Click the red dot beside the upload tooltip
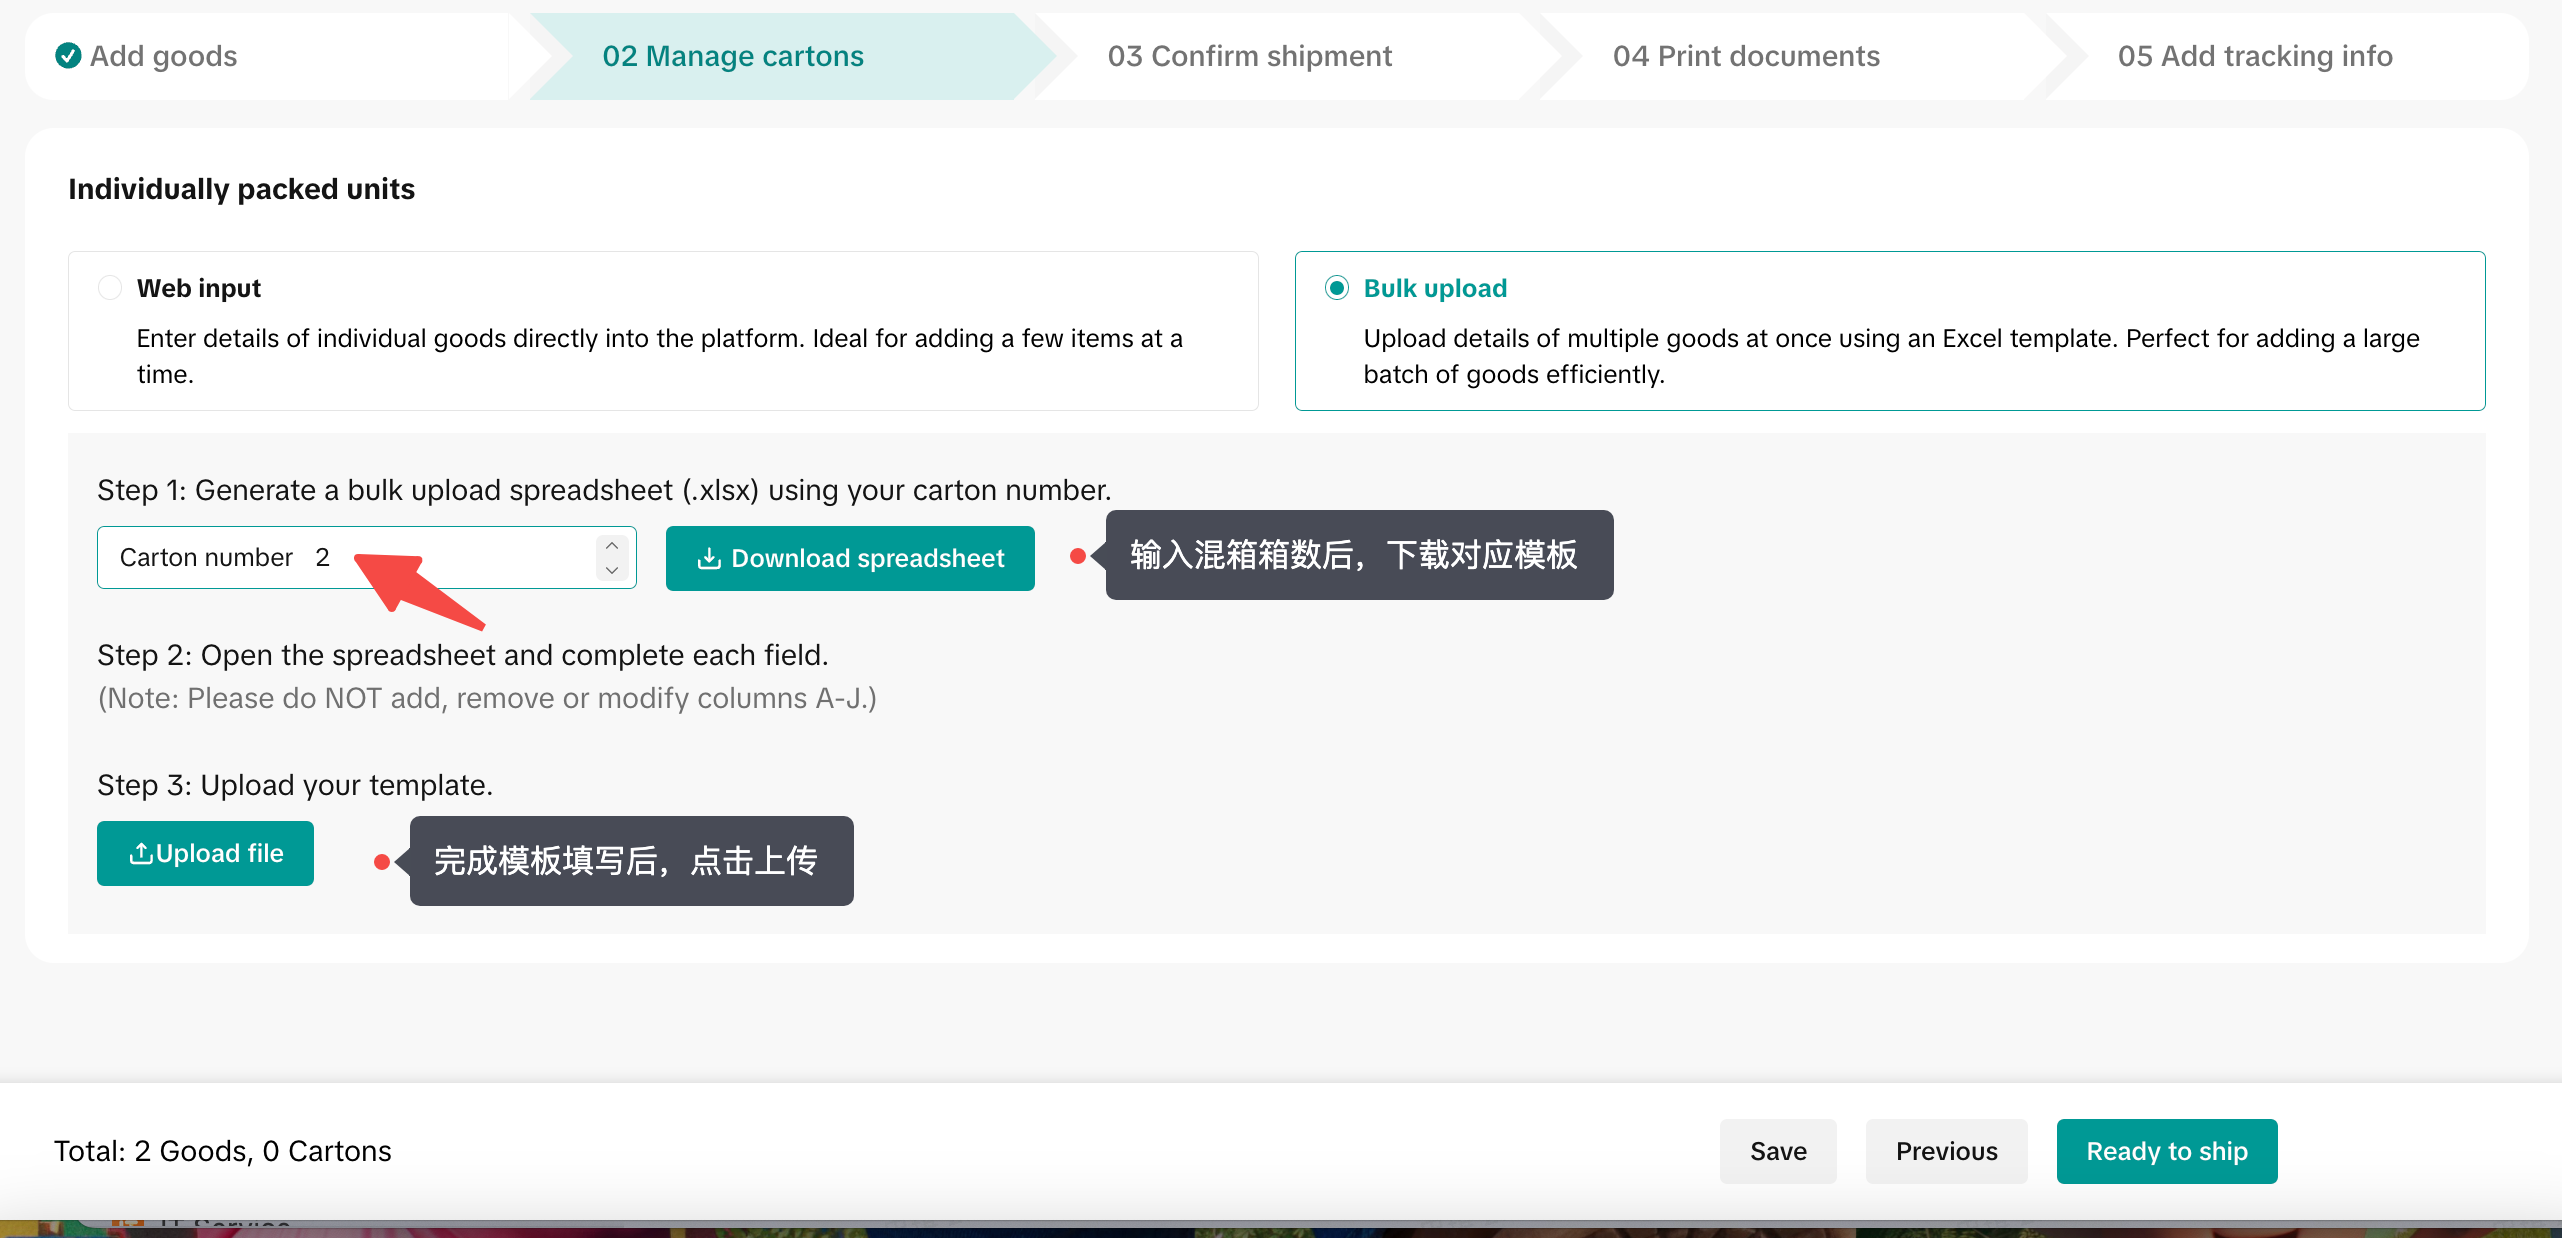The width and height of the screenshot is (2562, 1238). tap(381, 861)
